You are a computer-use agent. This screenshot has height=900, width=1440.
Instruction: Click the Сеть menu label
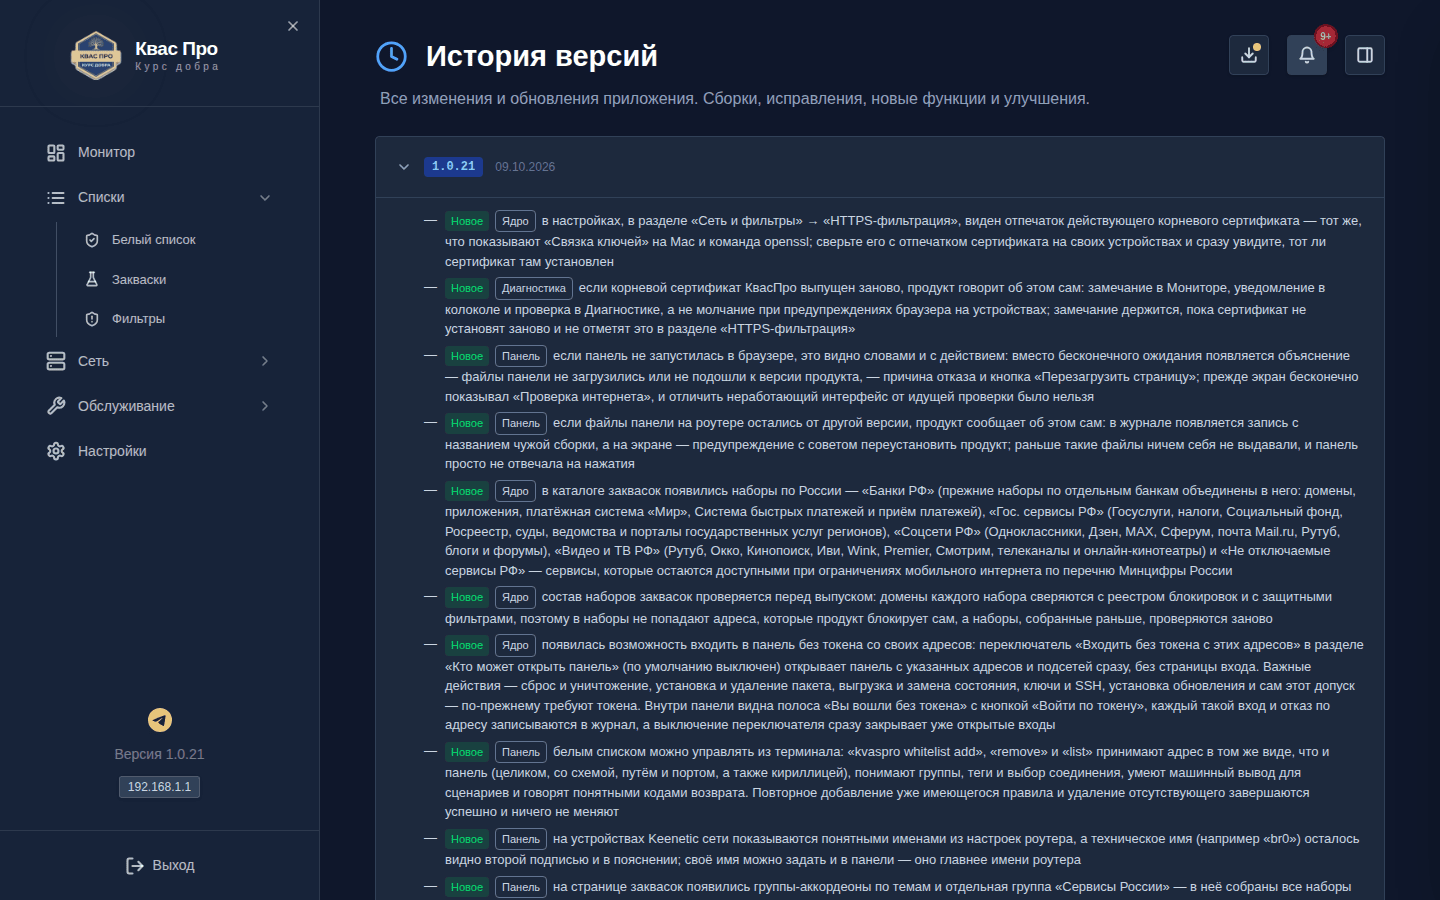94,361
